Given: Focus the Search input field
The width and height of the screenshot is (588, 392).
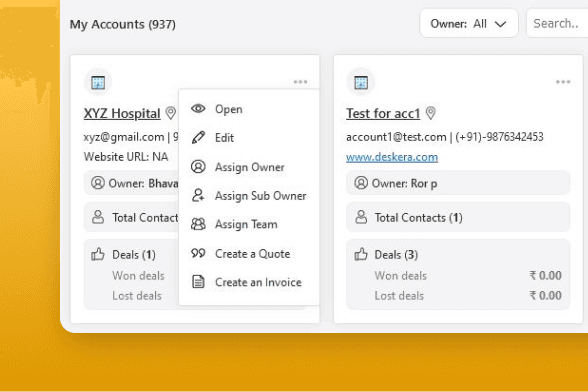Looking at the screenshot, I should tap(557, 24).
